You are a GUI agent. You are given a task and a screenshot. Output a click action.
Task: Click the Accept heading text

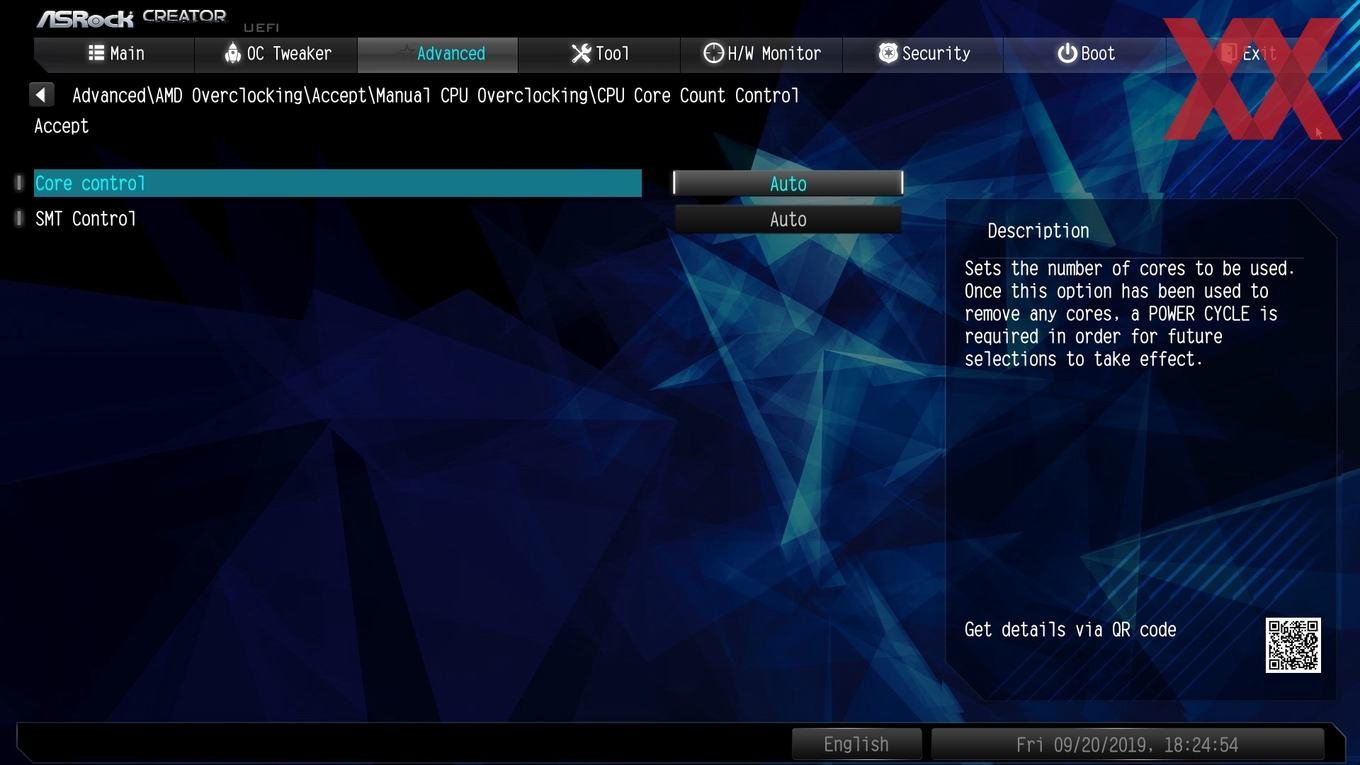(x=62, y=126)
